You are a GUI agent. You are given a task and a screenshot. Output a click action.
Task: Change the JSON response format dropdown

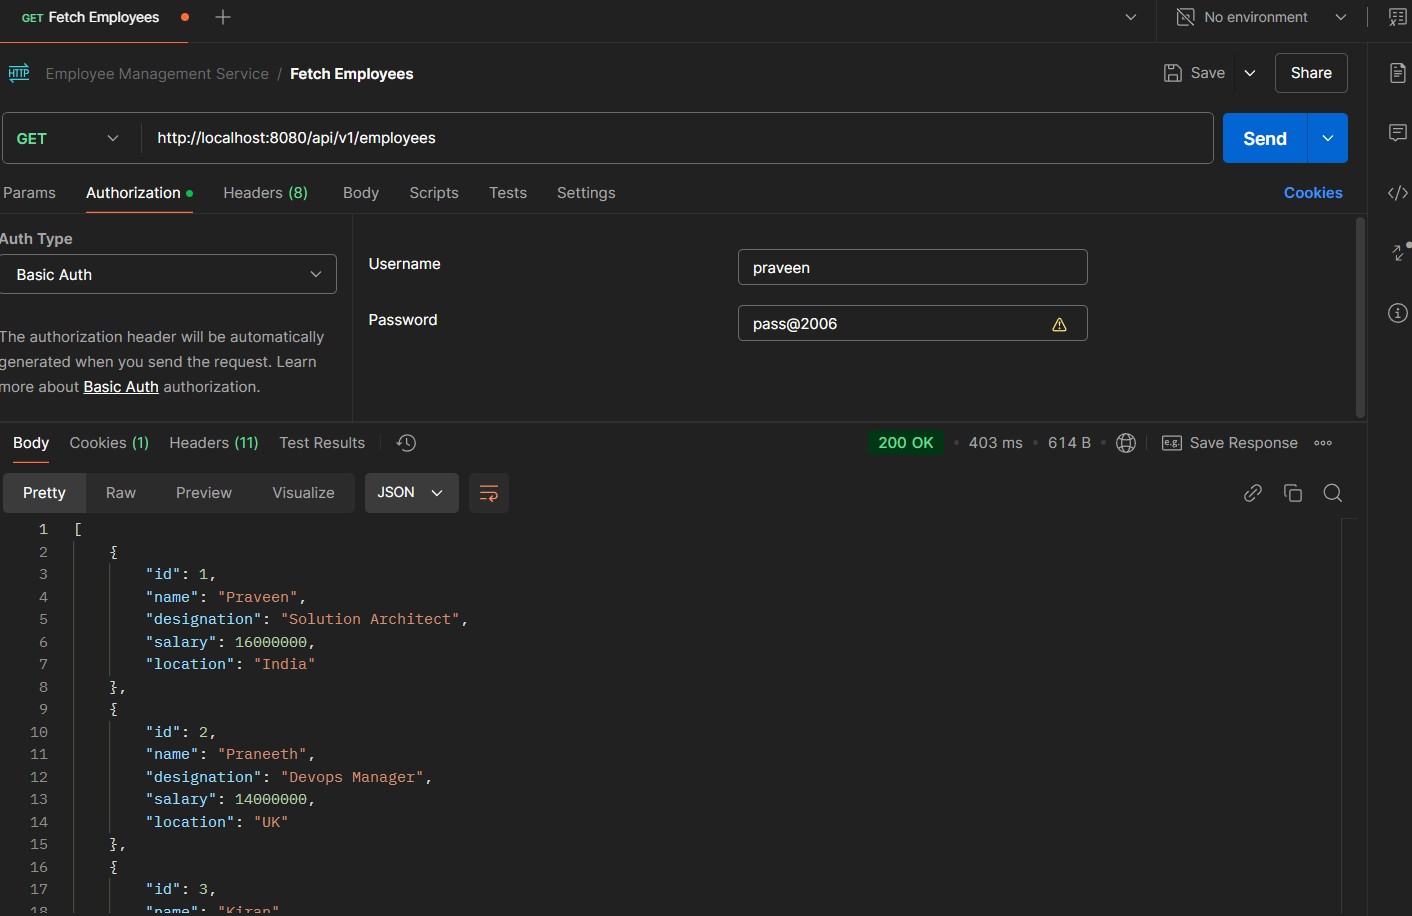click(411, 493)
